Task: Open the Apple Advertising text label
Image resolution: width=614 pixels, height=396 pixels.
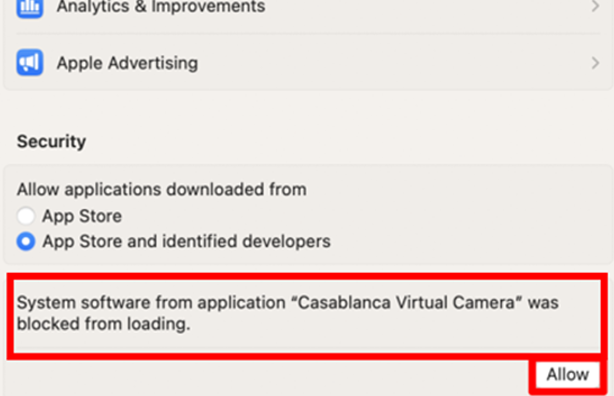Action: pyautogui.click(x=127, y=63)
